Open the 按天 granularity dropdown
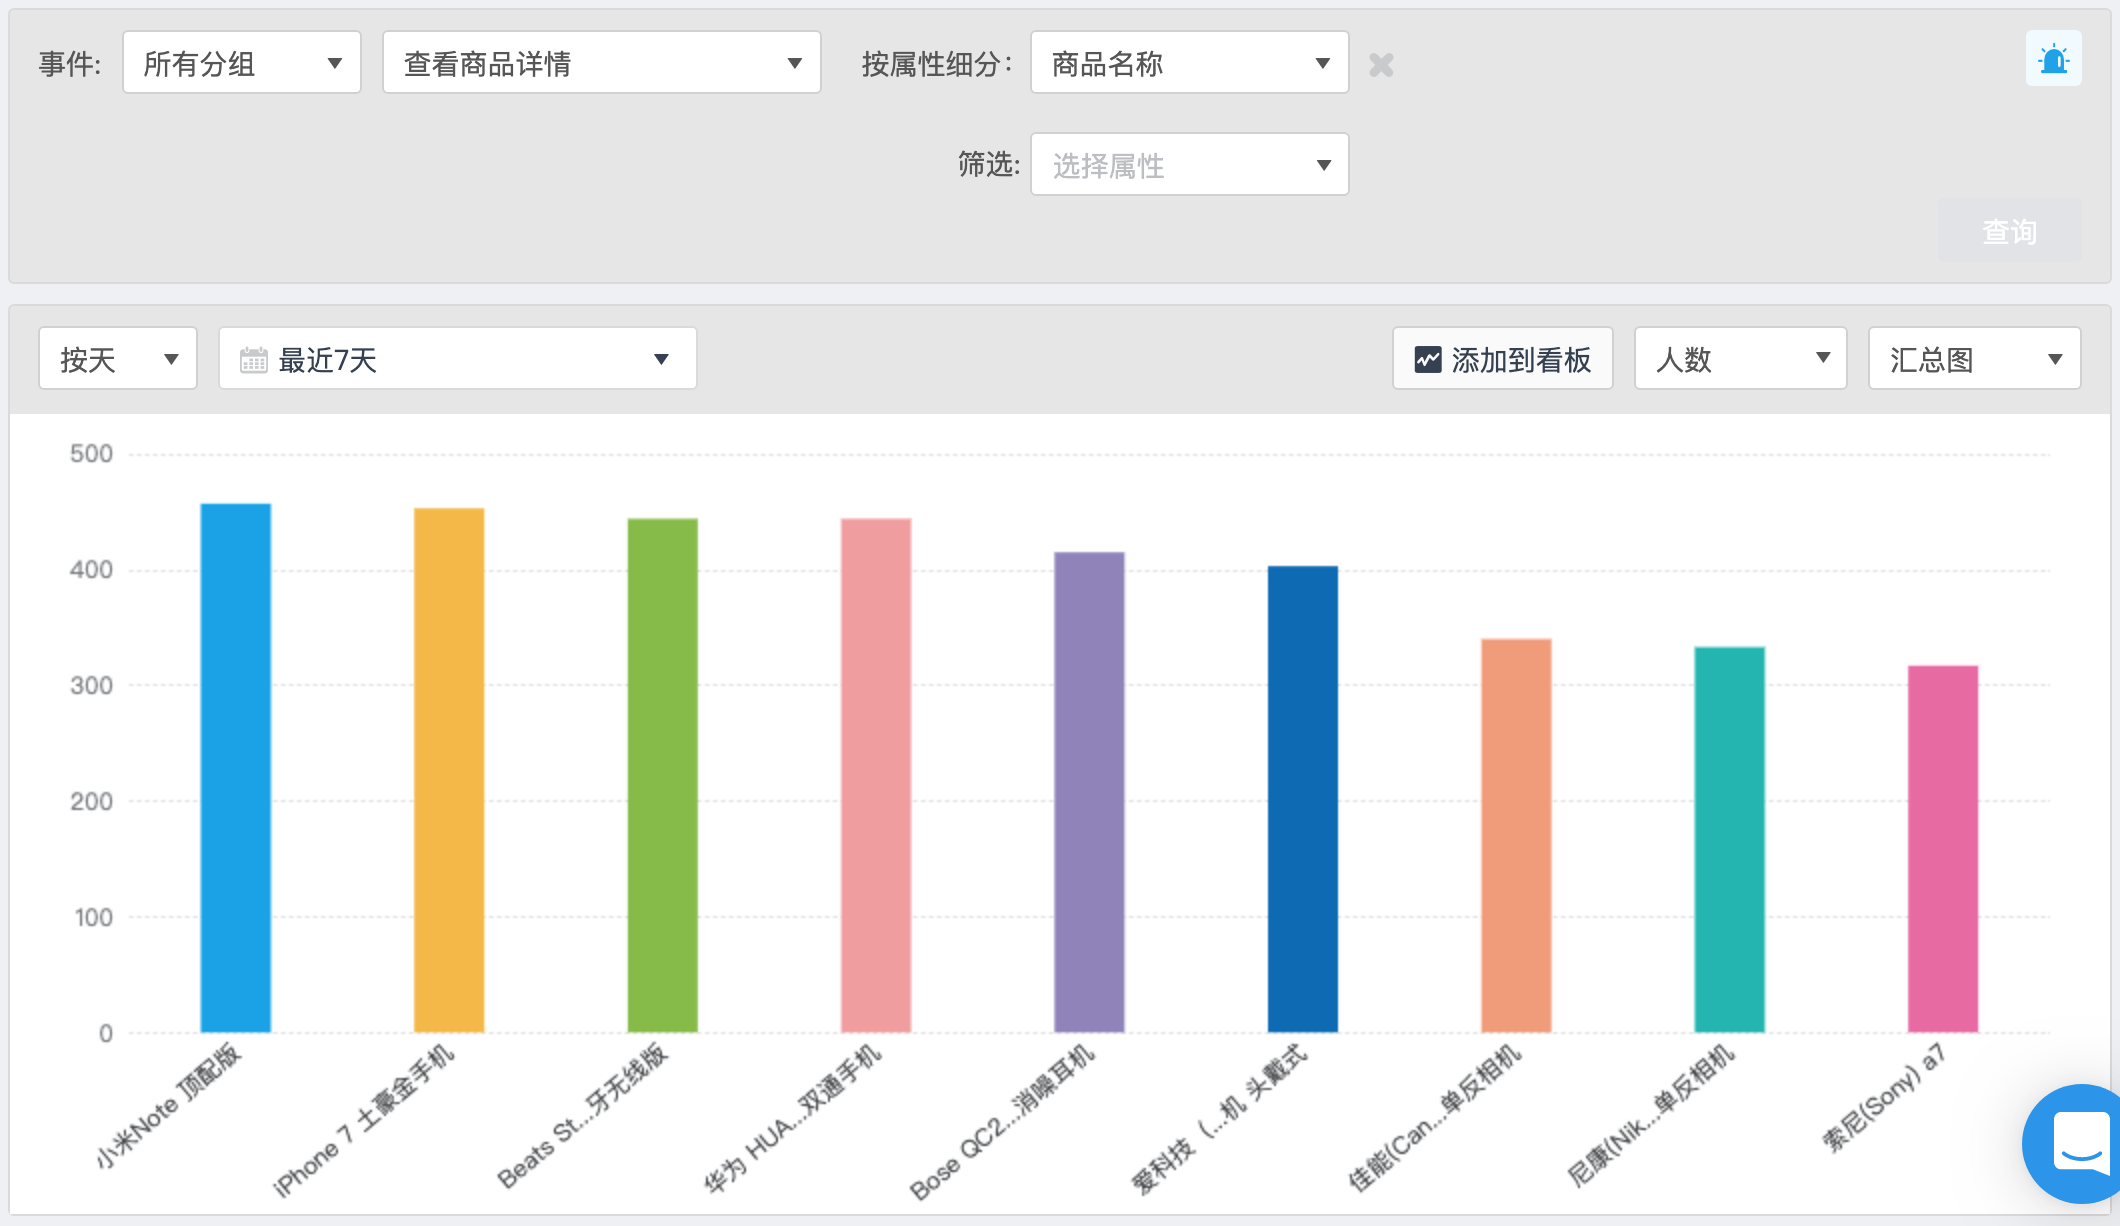The image size is (2120, 1226). coord(118,359)
